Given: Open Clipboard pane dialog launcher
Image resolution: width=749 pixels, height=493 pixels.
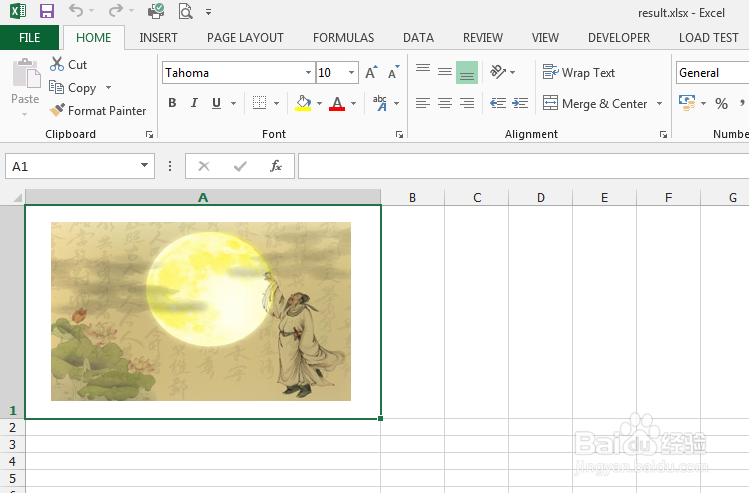Looking at the screenshot, I should 150,135.
